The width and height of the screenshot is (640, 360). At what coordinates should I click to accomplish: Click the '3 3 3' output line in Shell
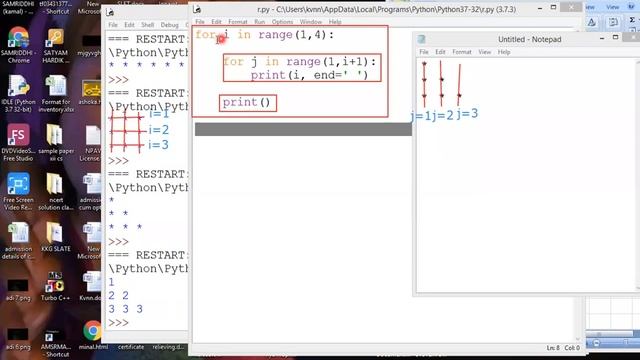(125, 309)
